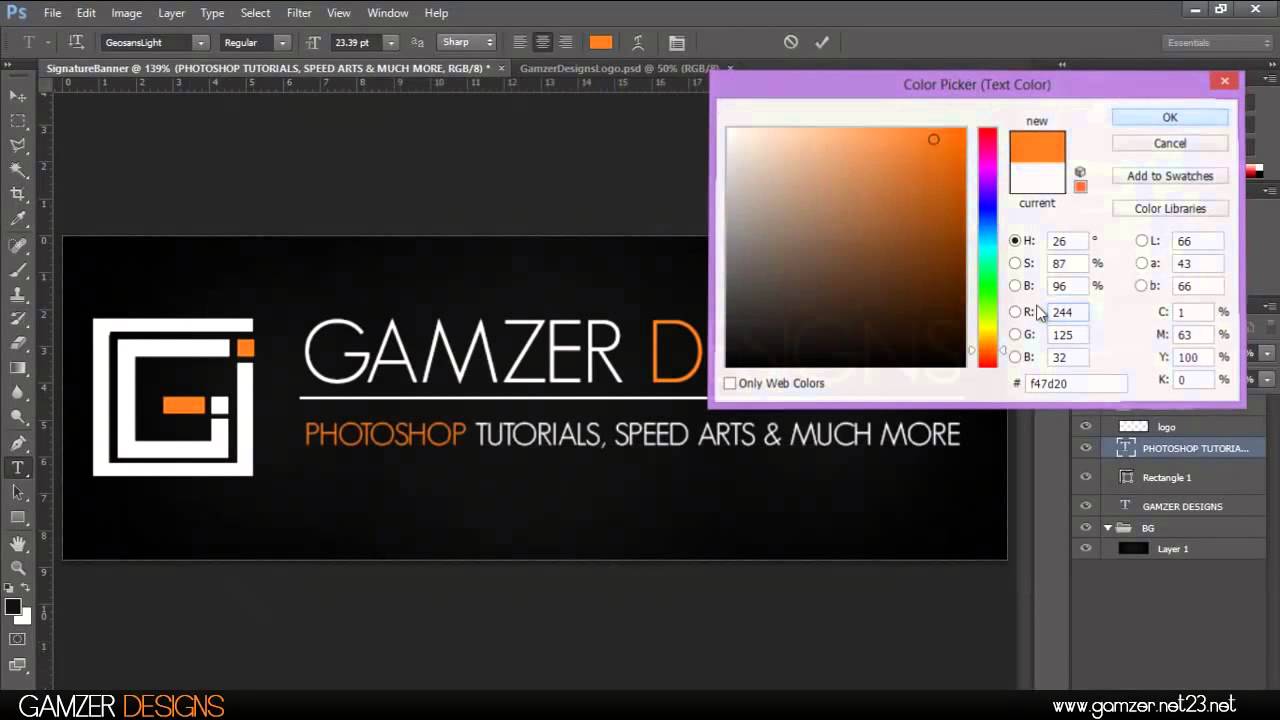Toggle Character and Paragraph panels
Viewport: 1280px width, 720px height.
[677, 42]
